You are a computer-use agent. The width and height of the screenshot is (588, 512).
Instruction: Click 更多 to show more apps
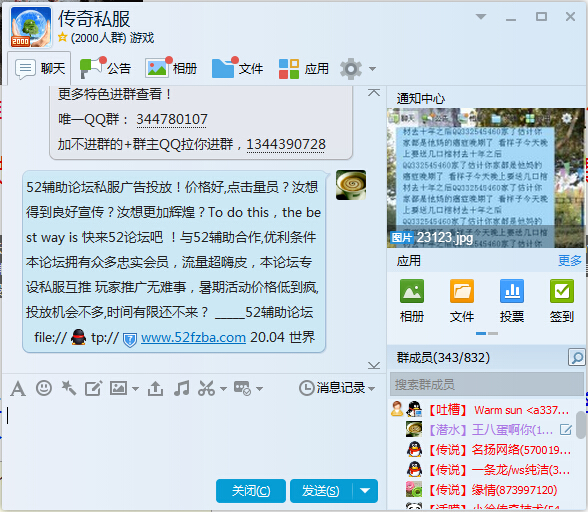[x=569, y=261]
